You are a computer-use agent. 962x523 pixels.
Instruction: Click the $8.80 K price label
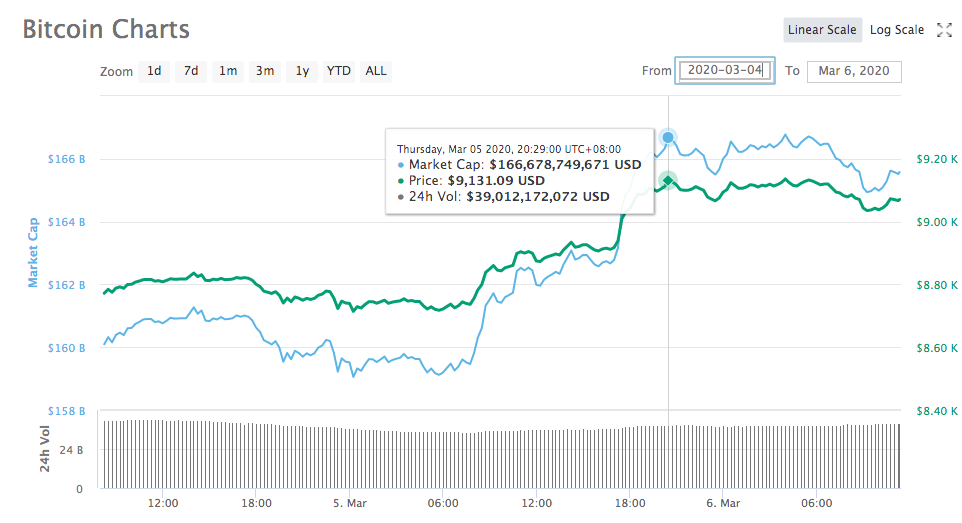coord(937,285)
